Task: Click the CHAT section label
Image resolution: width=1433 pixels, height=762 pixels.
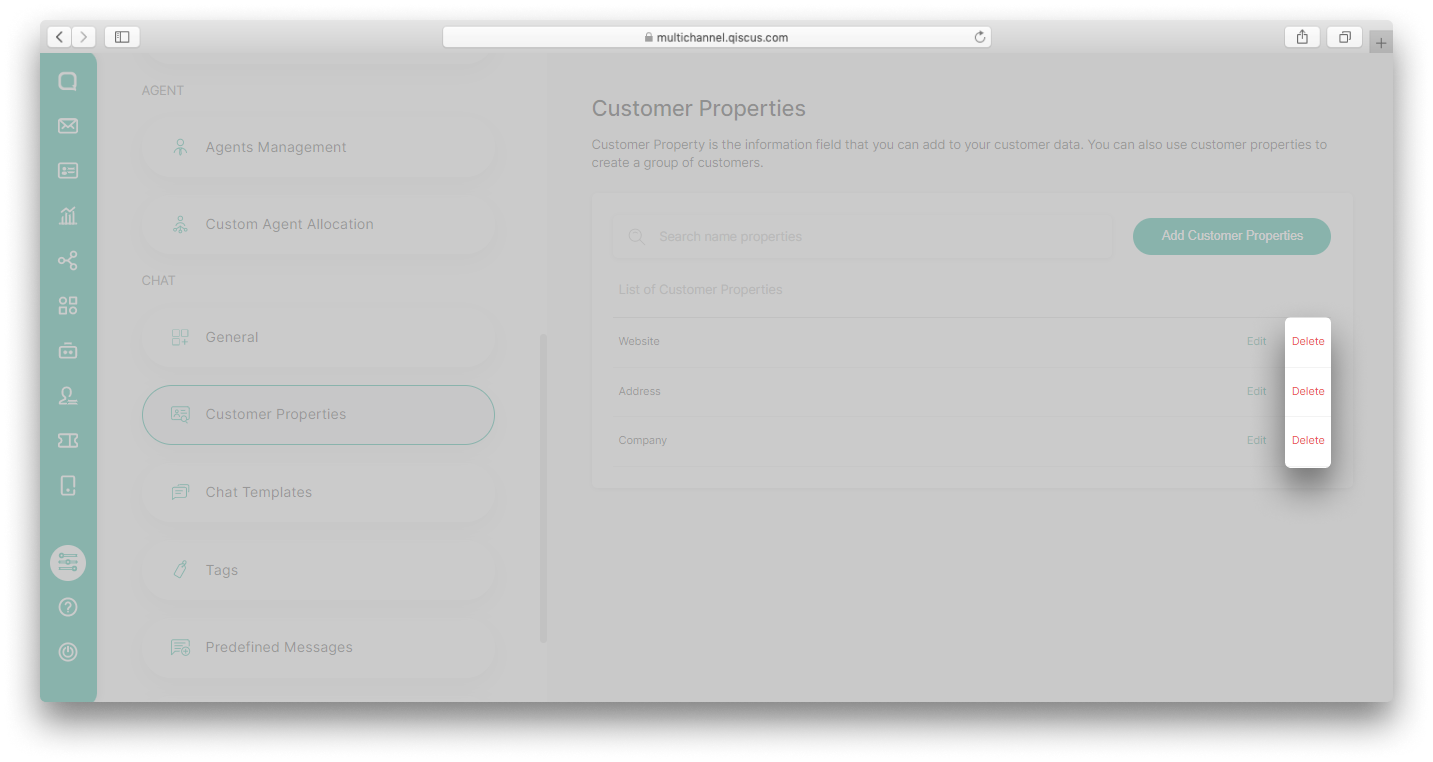Action: point(158,280)
